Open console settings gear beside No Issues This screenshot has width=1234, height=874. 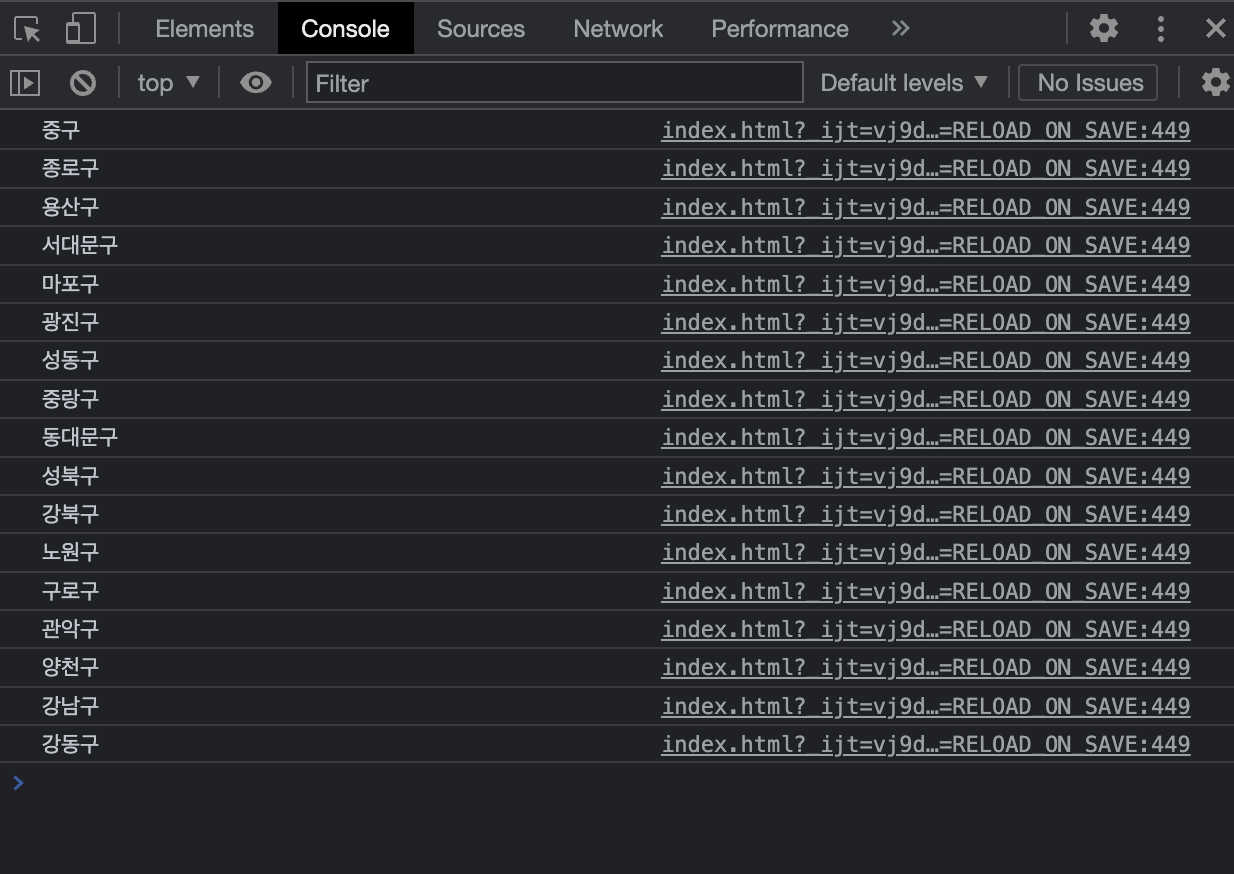[1215, 82]
